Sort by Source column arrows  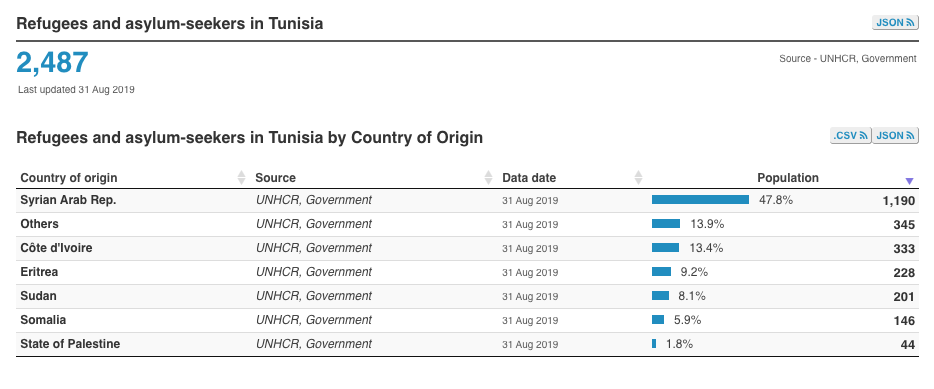(488, 178)
